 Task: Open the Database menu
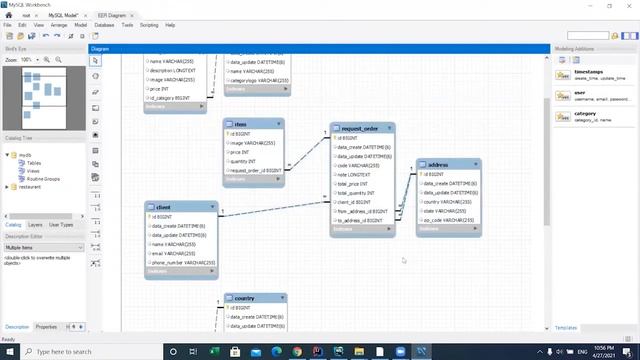[104, 25]
